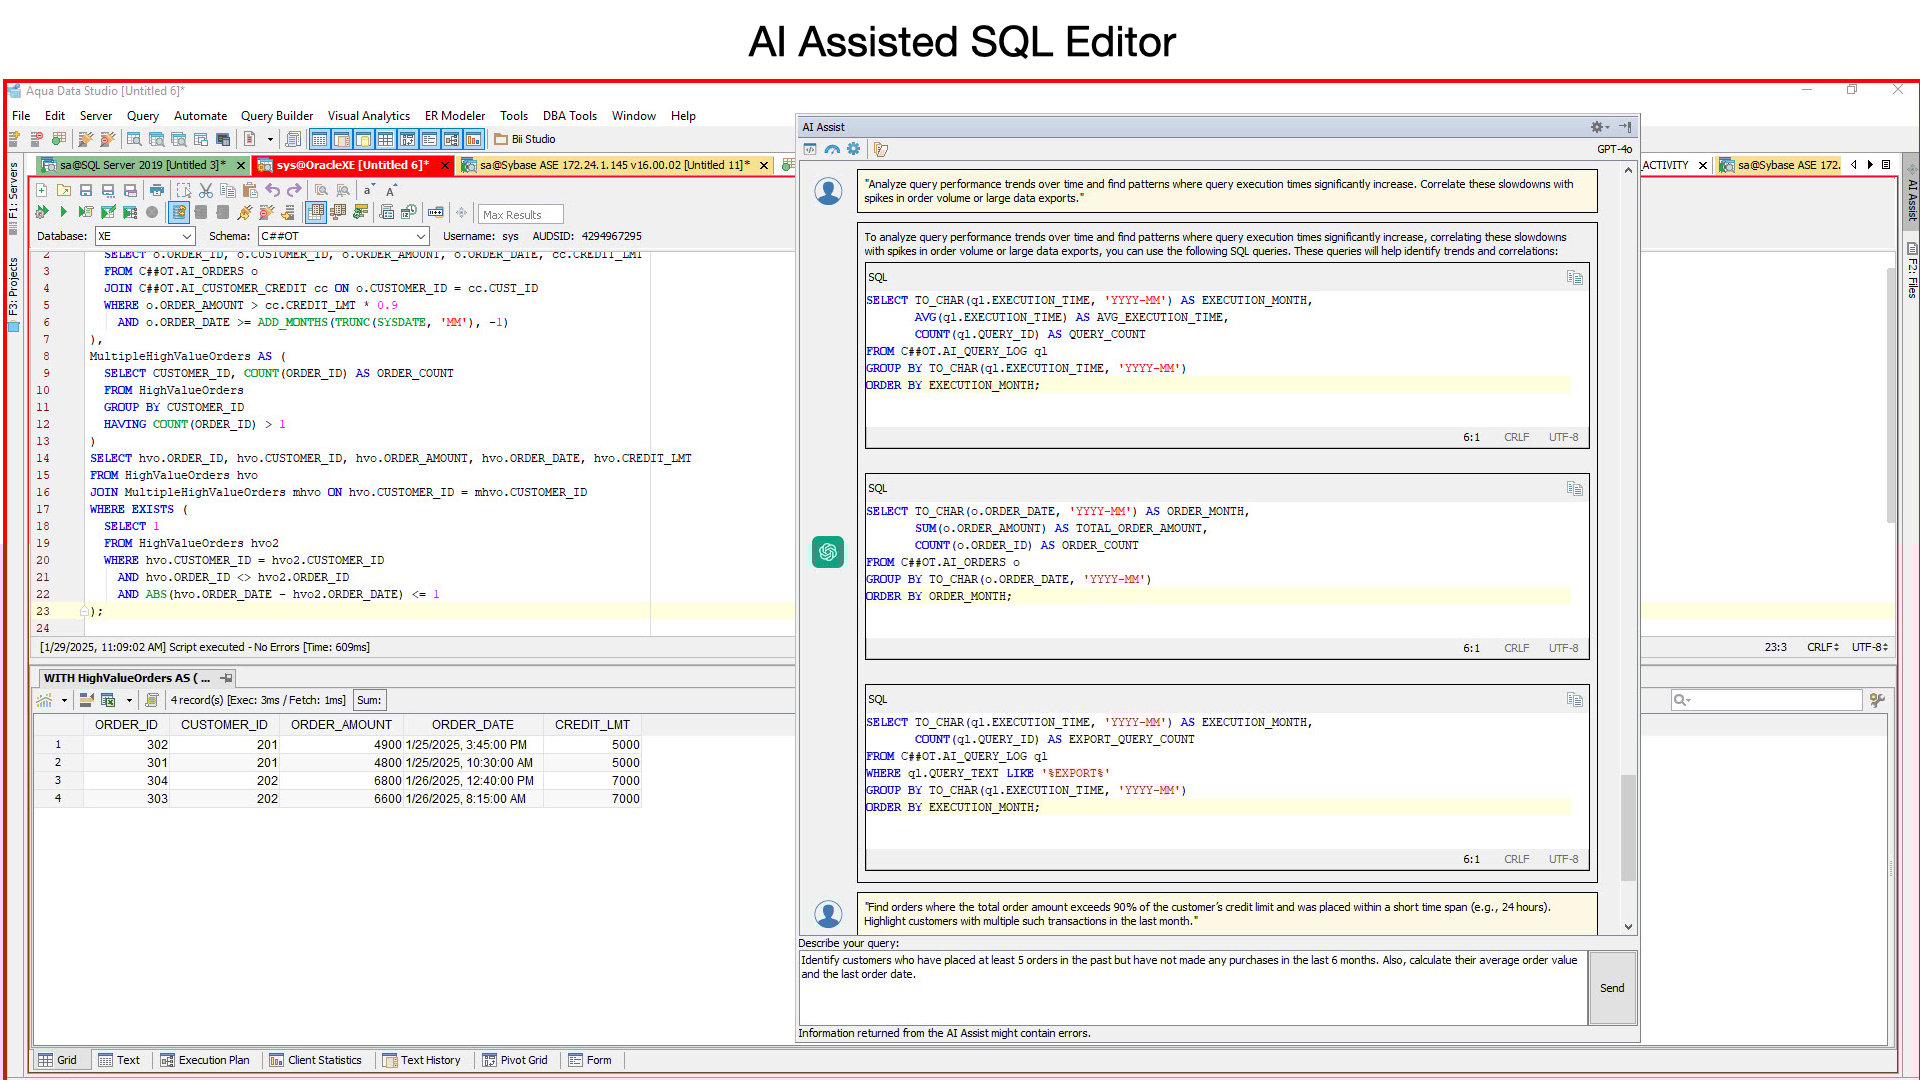Pin the WITH HighValueOrders results tab
Image resolution: width=1920 pixels, height=1080 pixels.
[x=227, y=678]
